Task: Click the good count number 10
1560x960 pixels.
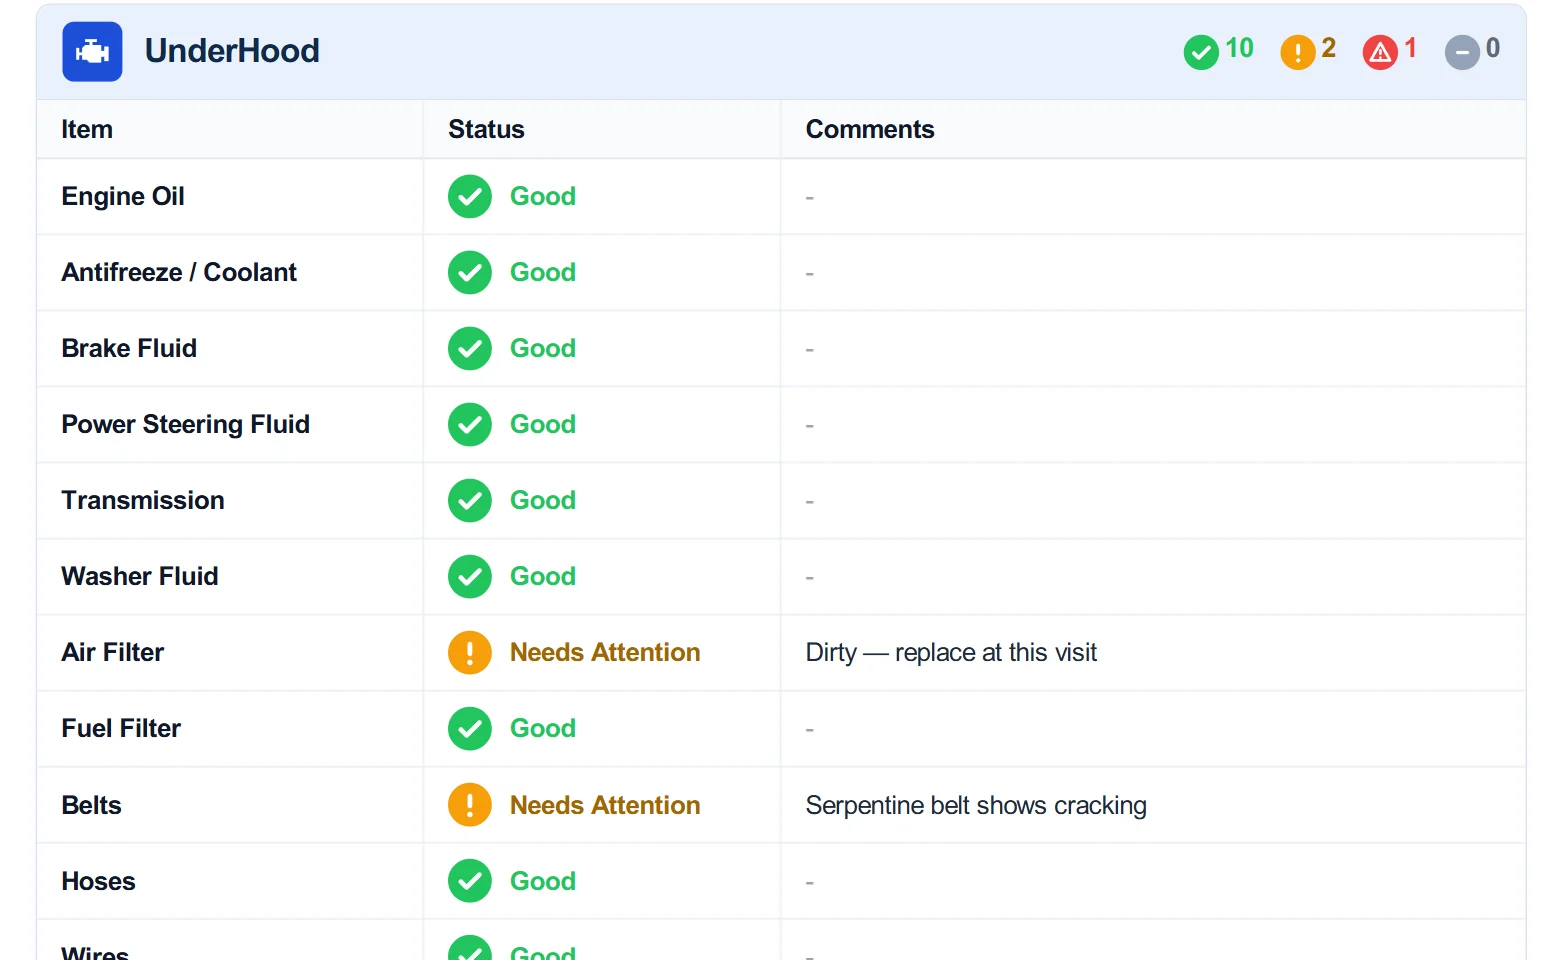Action: (1239, 48)
